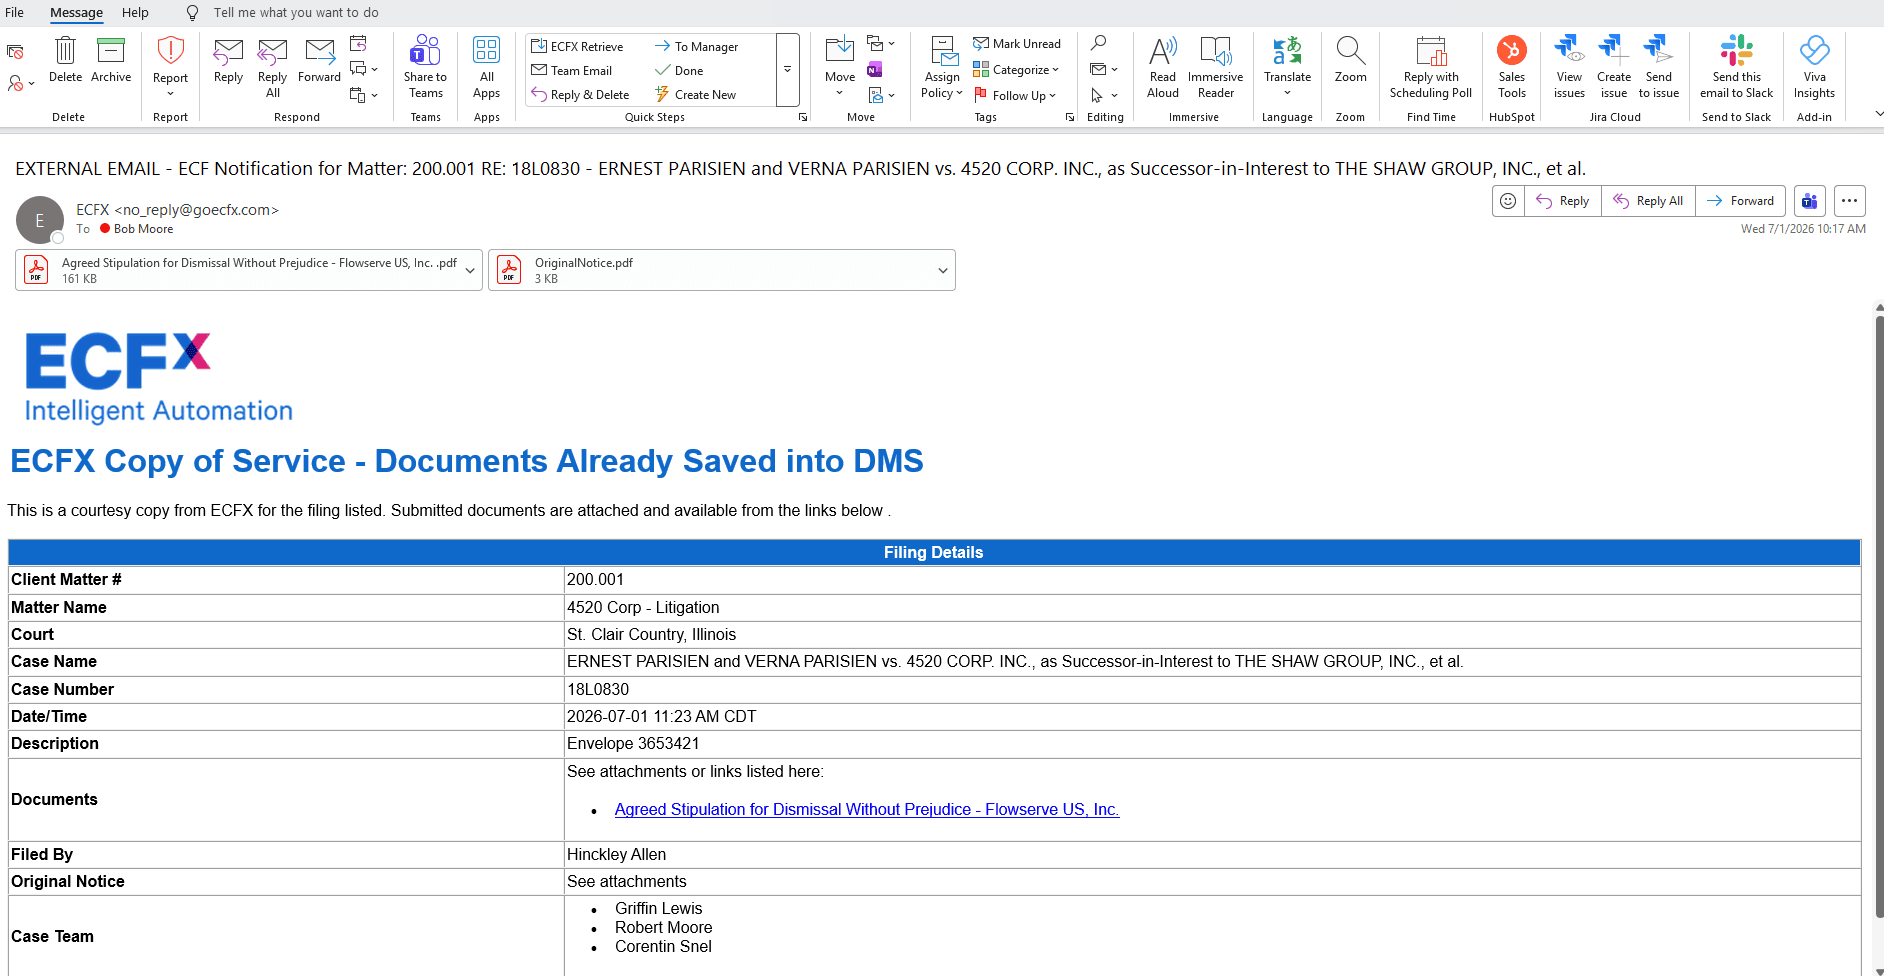Open the Junk options dropdown

click(x=20, y=84)
